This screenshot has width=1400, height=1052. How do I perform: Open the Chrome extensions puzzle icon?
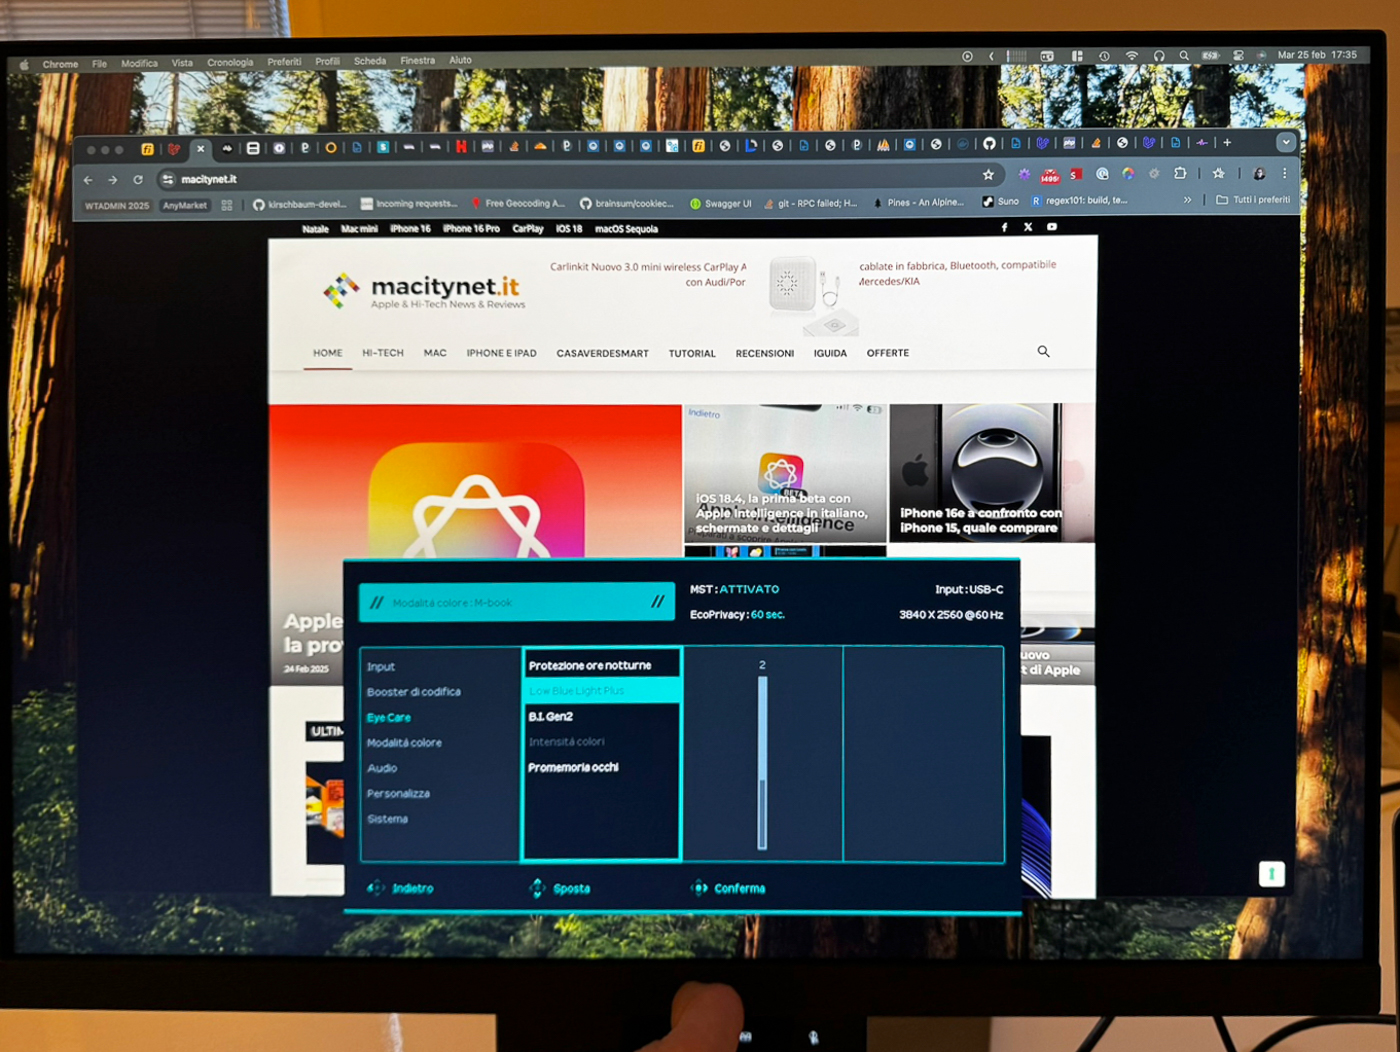coord(1180,174)
